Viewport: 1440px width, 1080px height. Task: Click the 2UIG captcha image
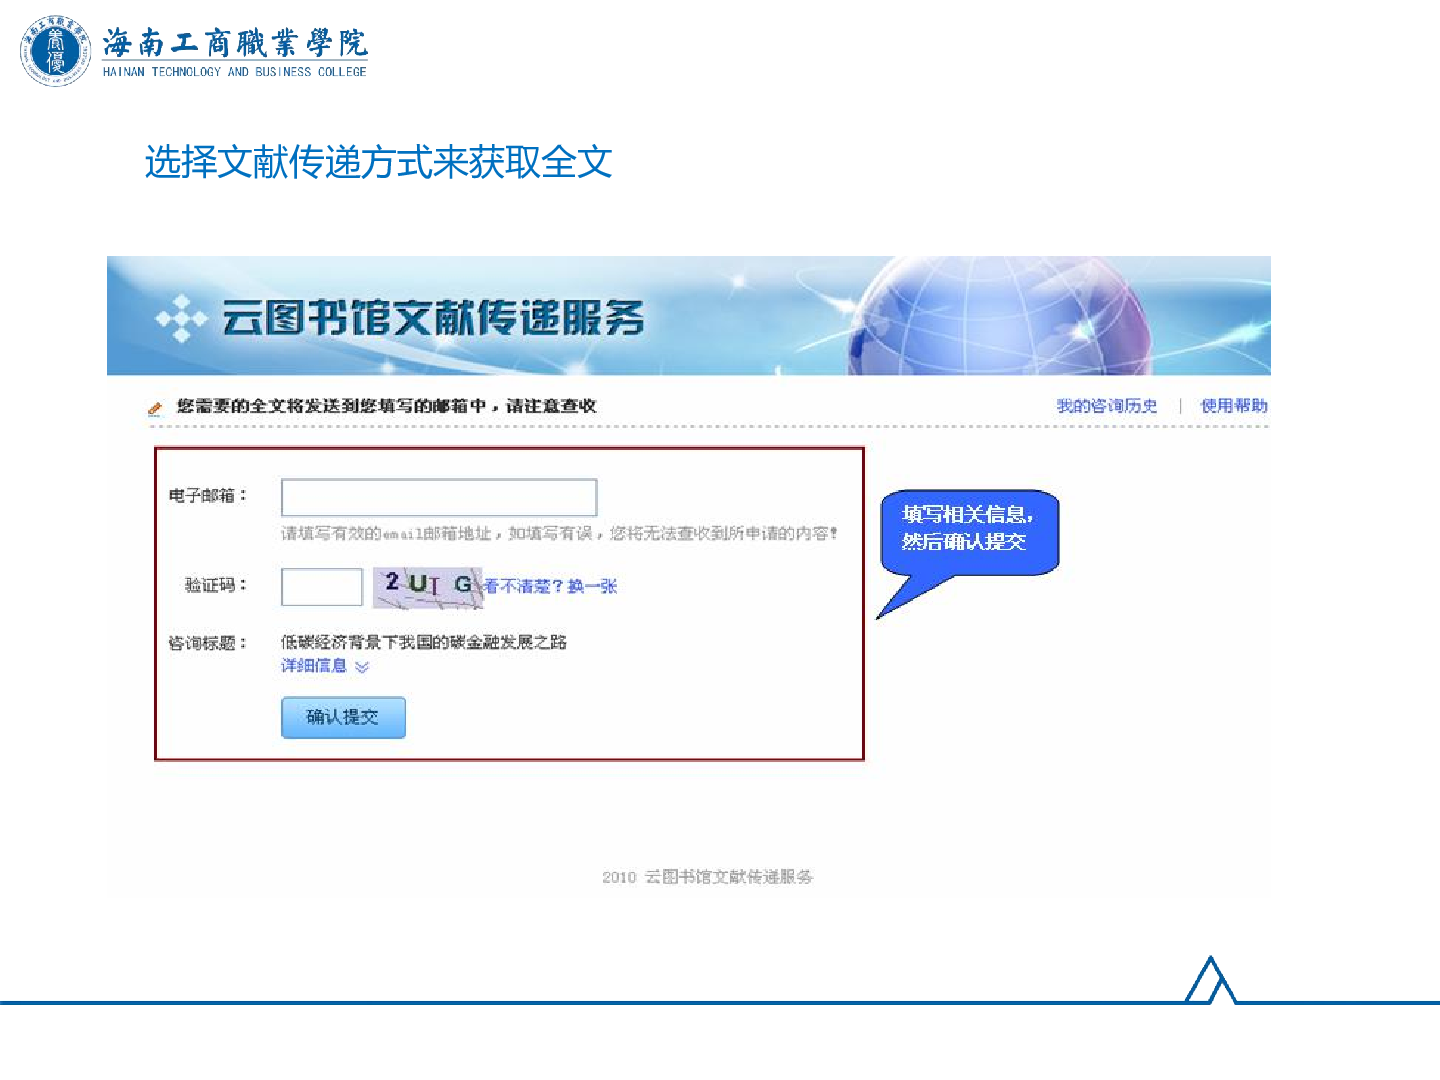[427, 587]
